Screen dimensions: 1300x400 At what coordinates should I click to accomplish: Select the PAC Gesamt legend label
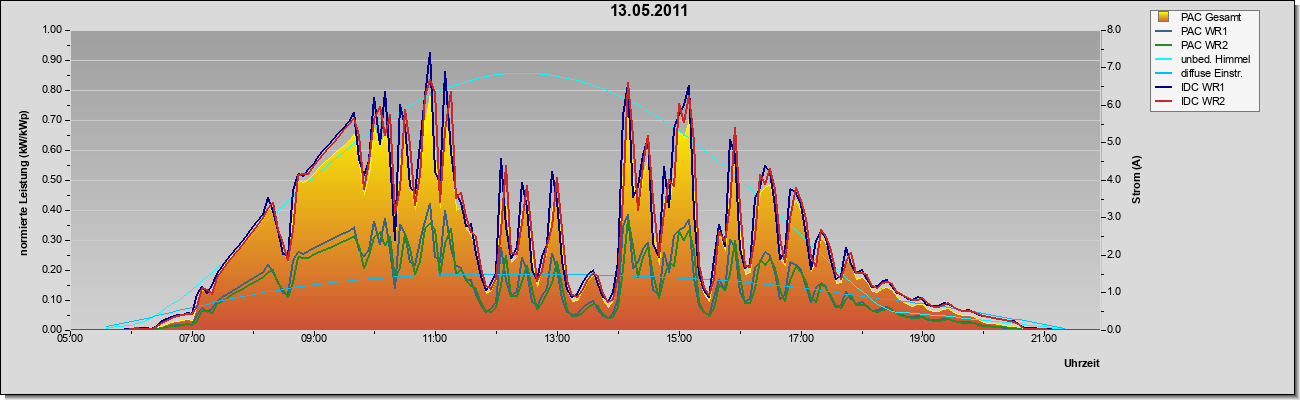[x=1213, y=17]
